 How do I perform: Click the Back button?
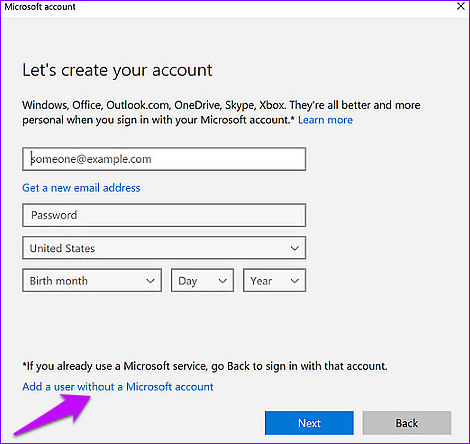(x=407, y=423)
